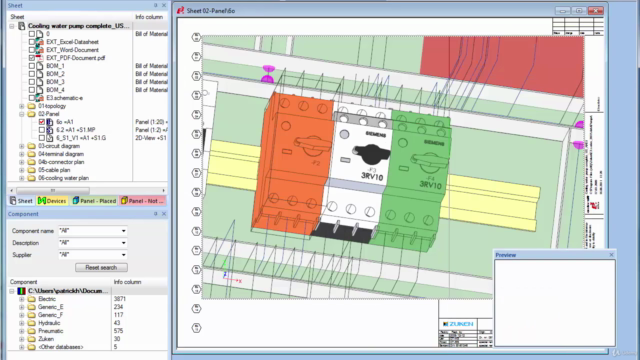
Task: Open the Component name dropdown
Action: pos(123,231)
